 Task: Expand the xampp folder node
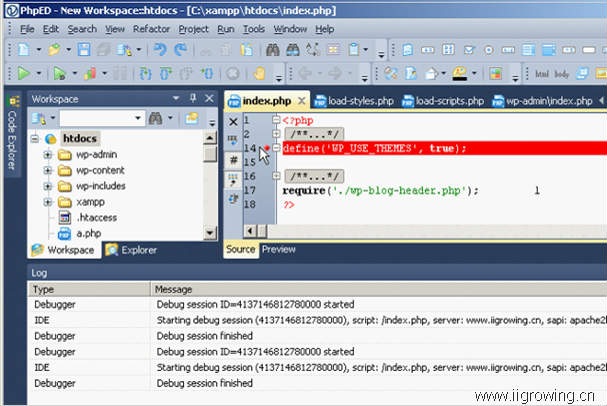coord(47,202)
